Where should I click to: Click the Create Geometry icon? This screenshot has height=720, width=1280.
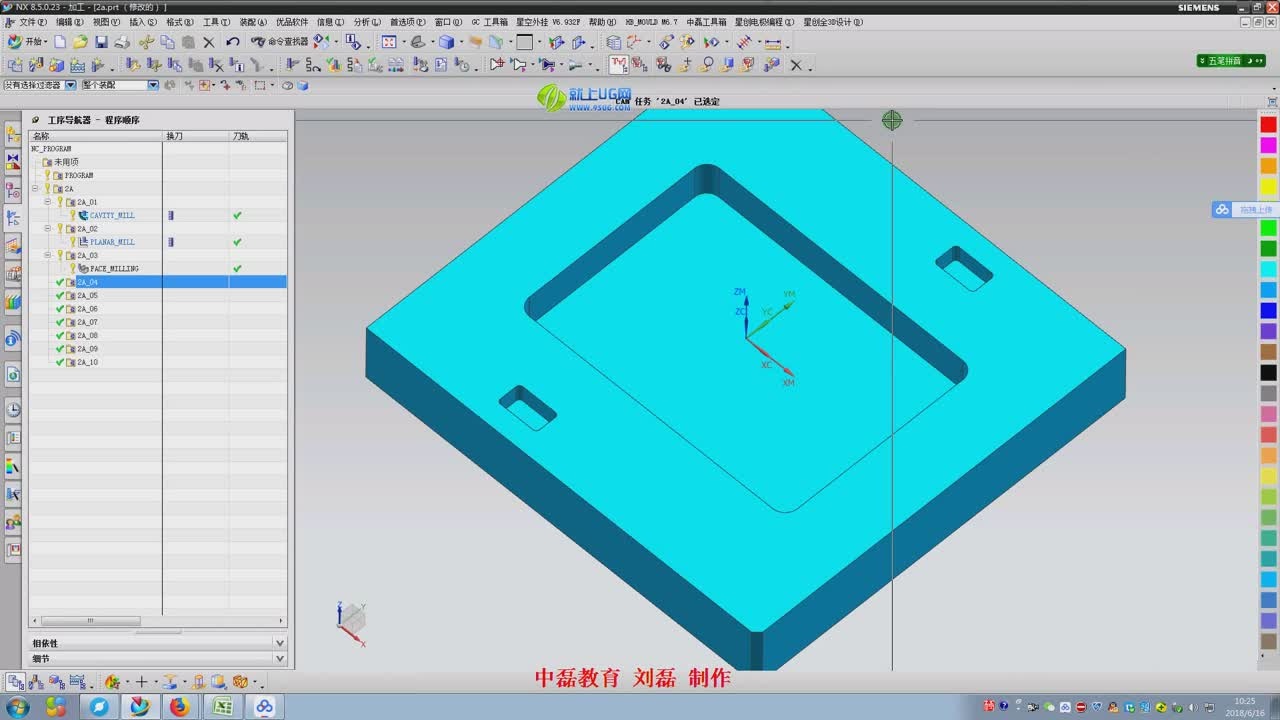pos(56,64)
